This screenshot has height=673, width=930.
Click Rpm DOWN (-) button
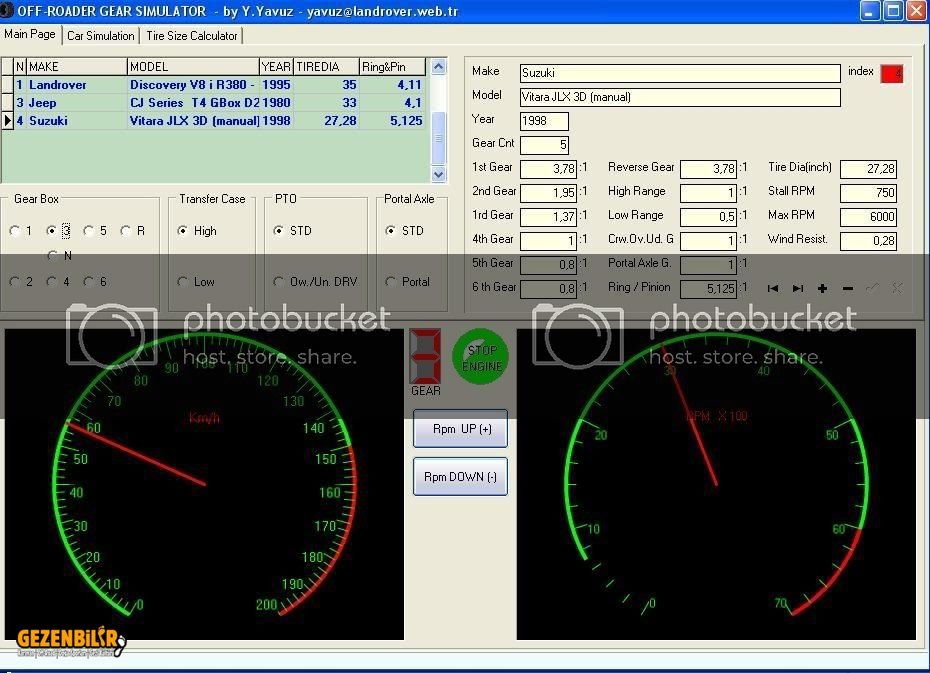click(x=460, y=477)
